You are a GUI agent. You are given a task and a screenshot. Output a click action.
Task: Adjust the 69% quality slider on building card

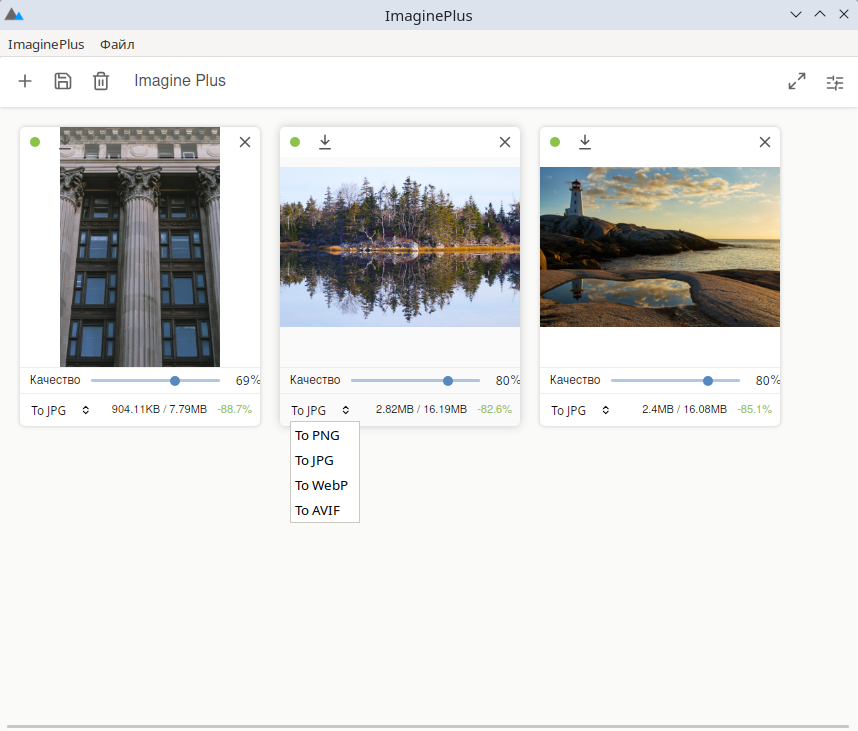coord(155,381)
